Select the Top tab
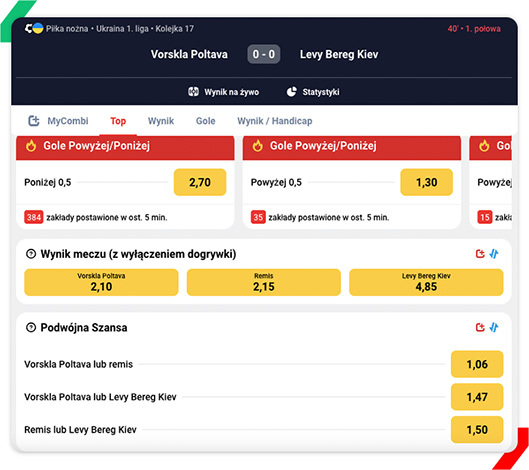This screenshot has width=529, height=470. (x=118, y=121)
